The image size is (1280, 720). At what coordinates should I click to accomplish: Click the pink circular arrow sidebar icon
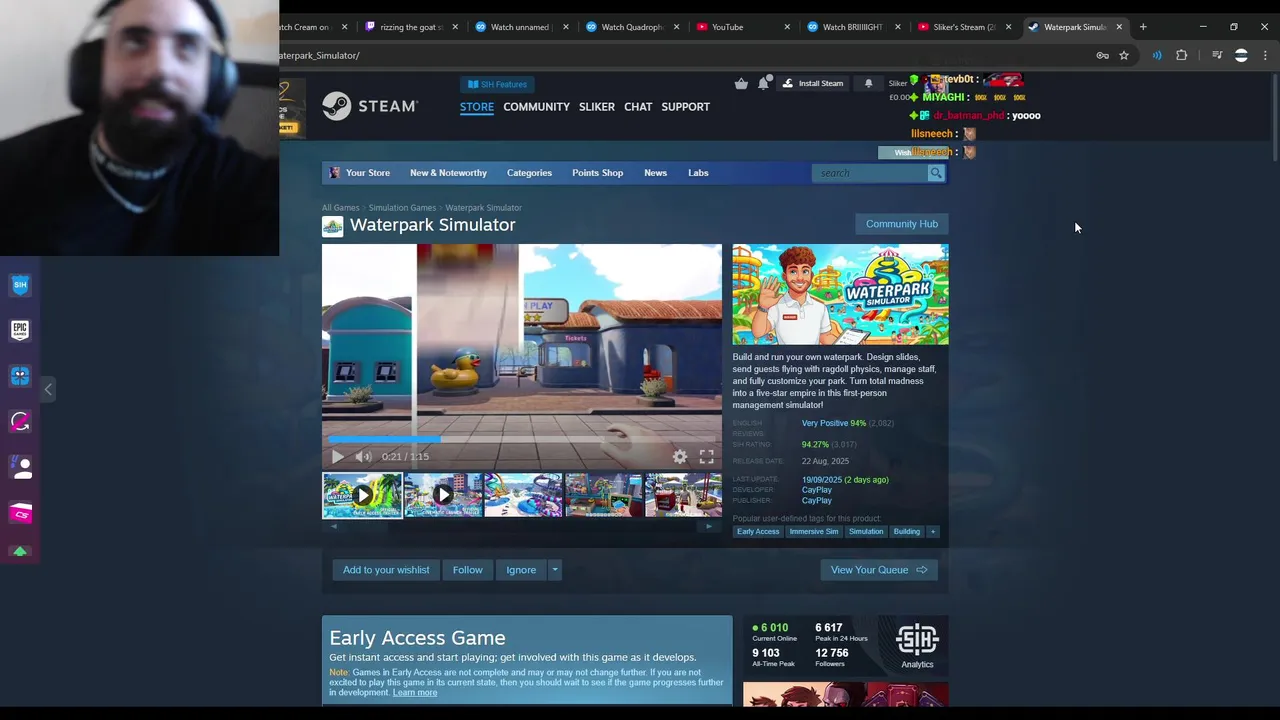tap(20, 421)
